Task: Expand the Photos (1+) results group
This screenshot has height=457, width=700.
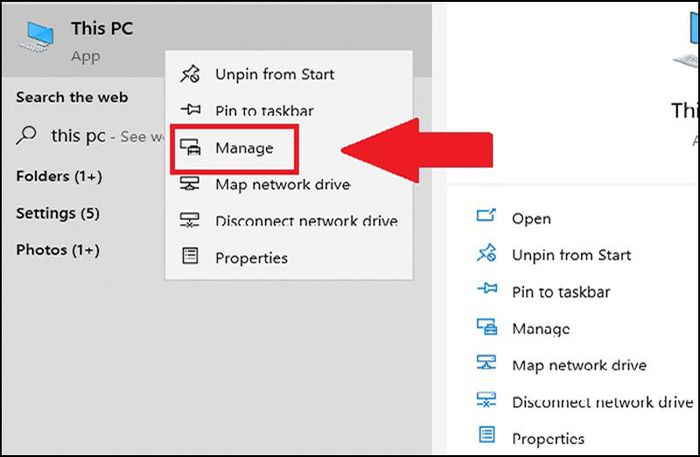Action: 58,250
